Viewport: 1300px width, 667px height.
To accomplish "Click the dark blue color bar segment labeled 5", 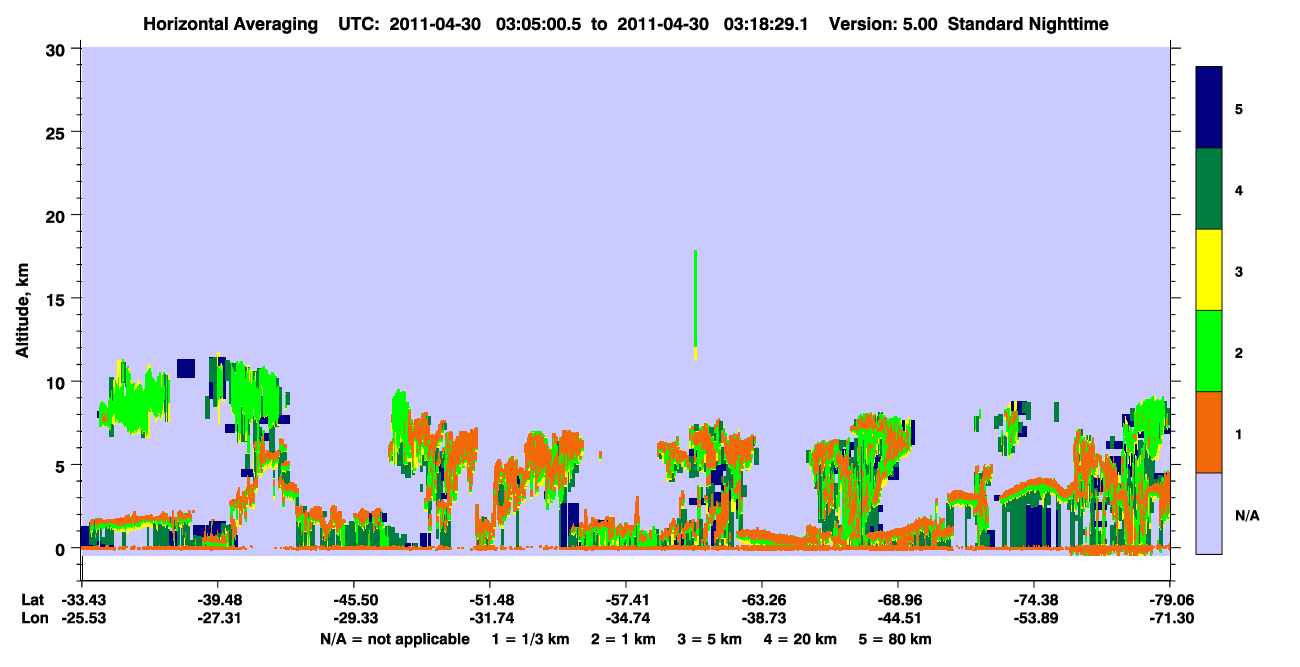I will pos(1209,108).
